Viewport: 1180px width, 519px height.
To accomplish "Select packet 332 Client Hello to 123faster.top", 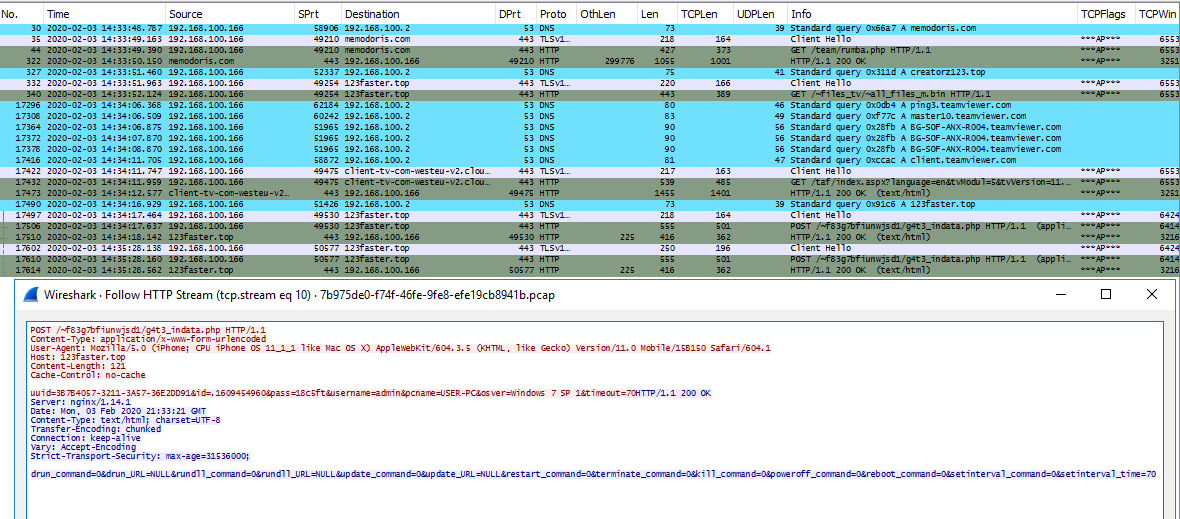I will point(590,83).
